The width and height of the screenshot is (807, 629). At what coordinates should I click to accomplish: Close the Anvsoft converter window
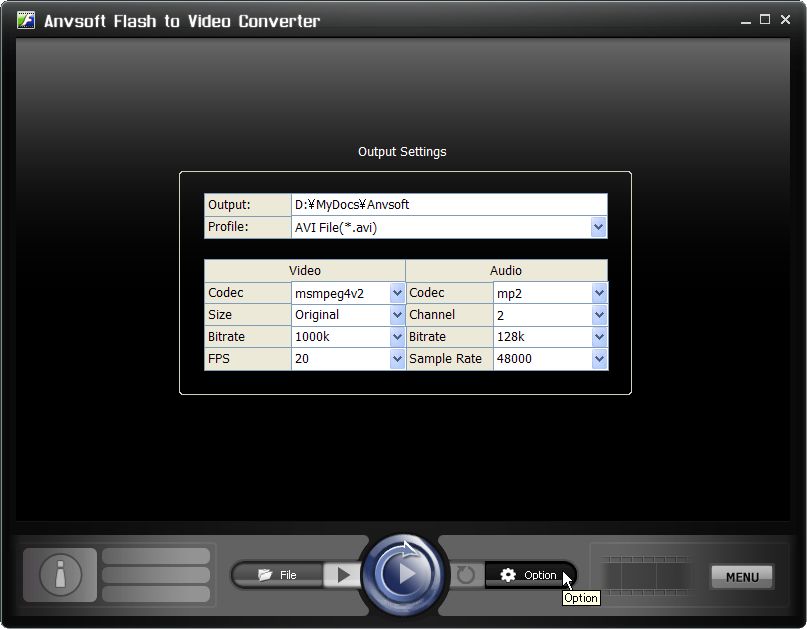coord(785,20)
